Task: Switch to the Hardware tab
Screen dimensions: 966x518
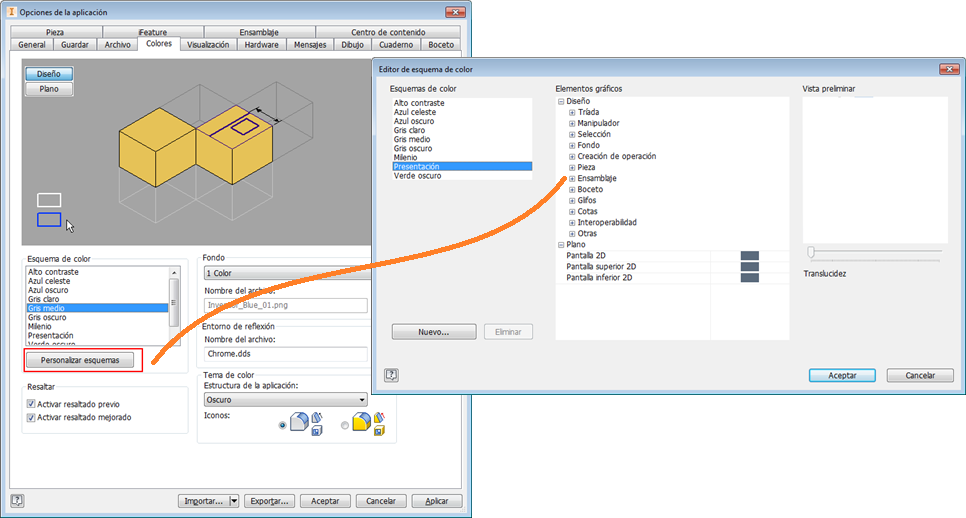Action: coord(261,45)
